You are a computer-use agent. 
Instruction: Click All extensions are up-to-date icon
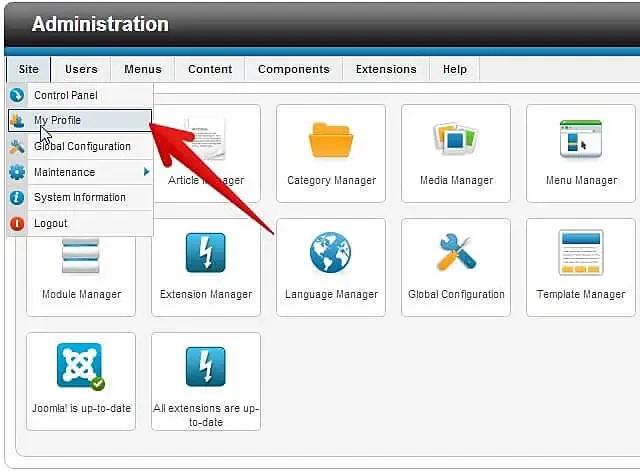click(206, 367)
